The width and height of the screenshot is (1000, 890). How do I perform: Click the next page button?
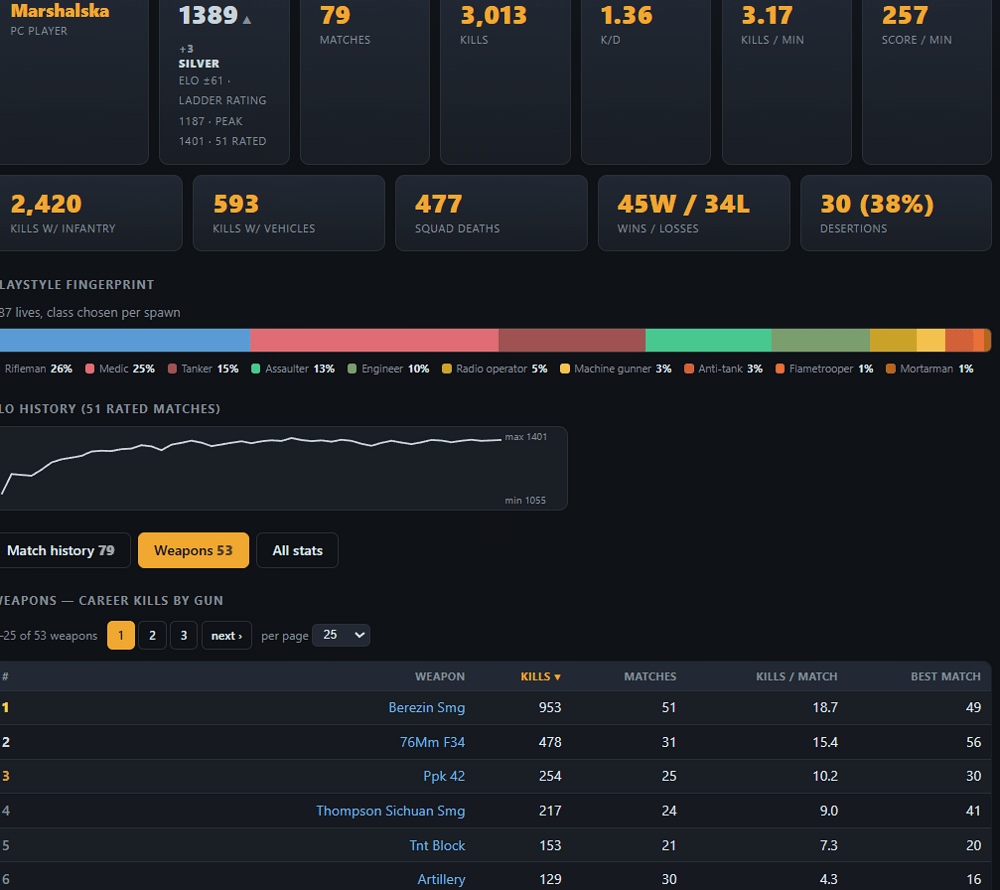coord(226,635)
